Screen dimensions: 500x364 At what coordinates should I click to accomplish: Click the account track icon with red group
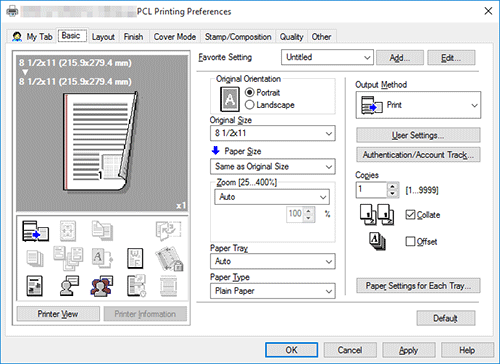pos(101,286)
